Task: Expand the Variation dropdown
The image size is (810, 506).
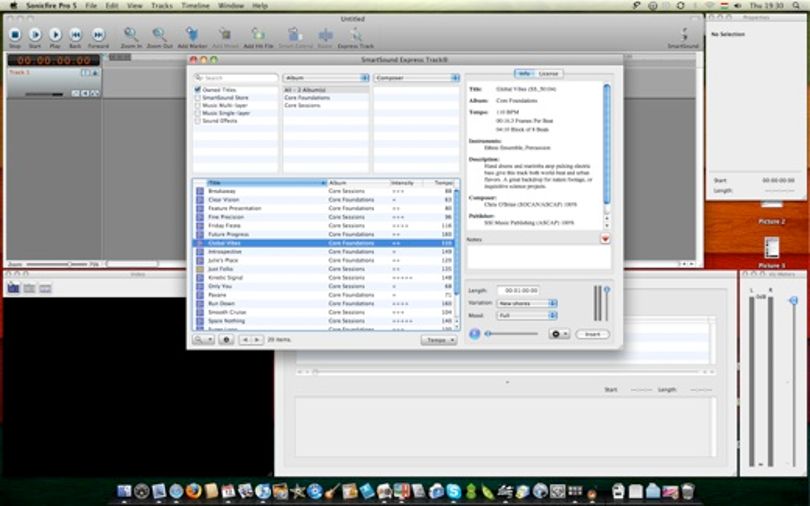Action: pos(527,303)
